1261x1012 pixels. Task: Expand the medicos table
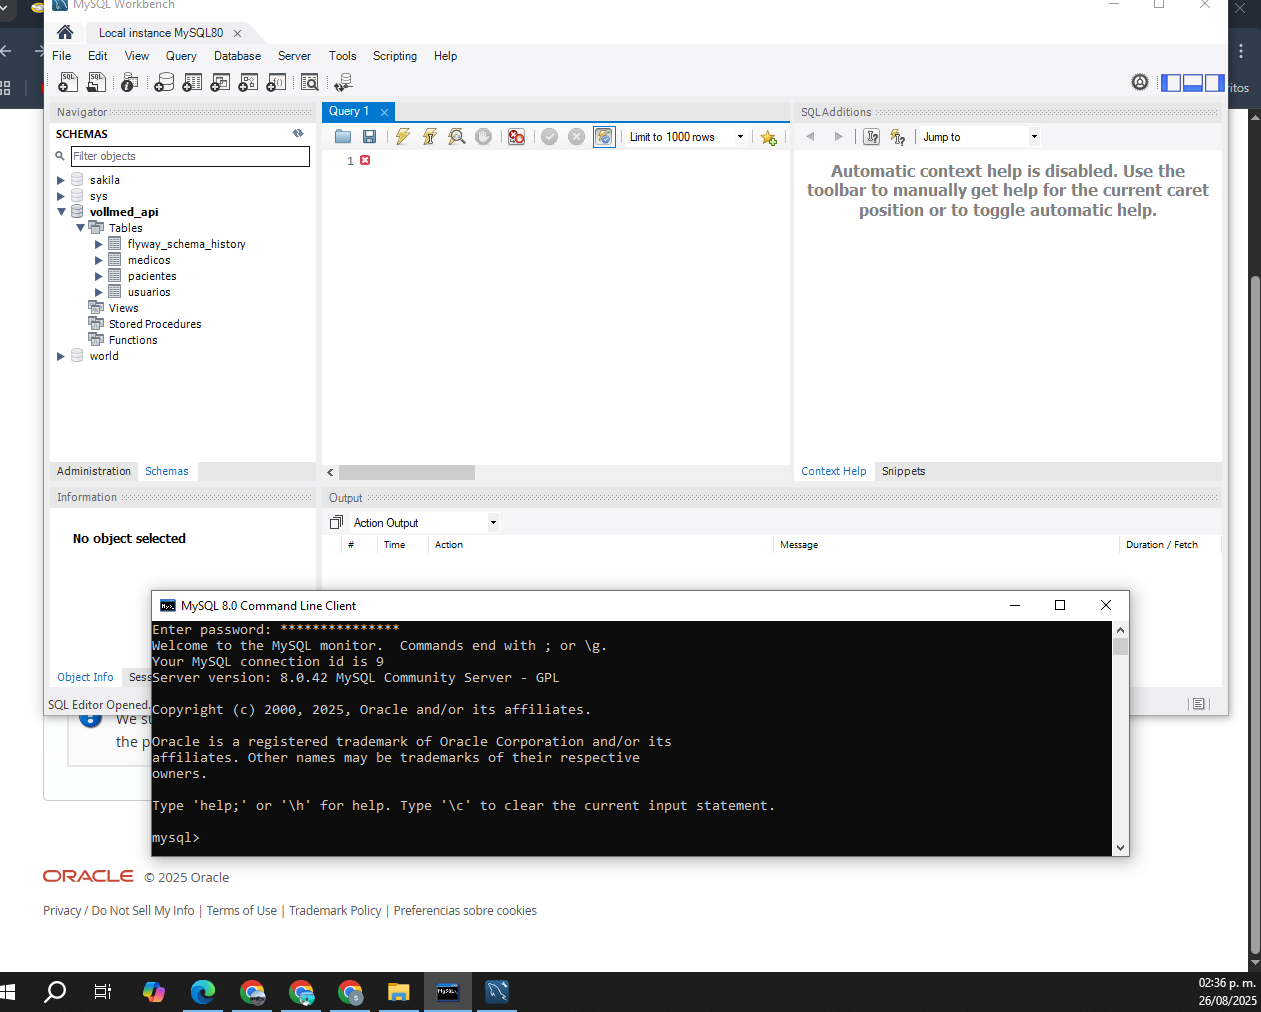pyautogui.click(x=99, y=260)
